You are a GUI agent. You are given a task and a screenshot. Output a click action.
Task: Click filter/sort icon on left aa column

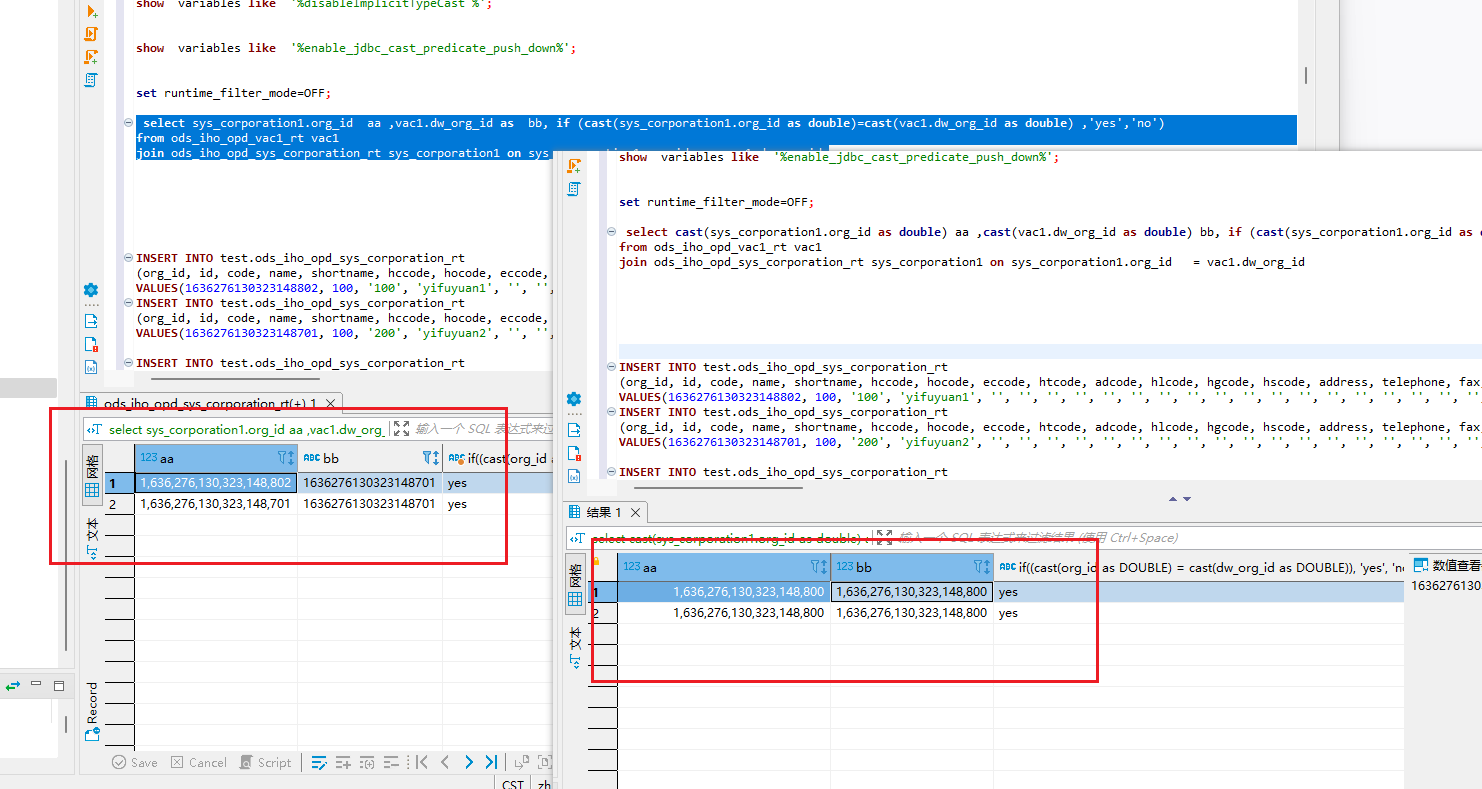[285, 458]
